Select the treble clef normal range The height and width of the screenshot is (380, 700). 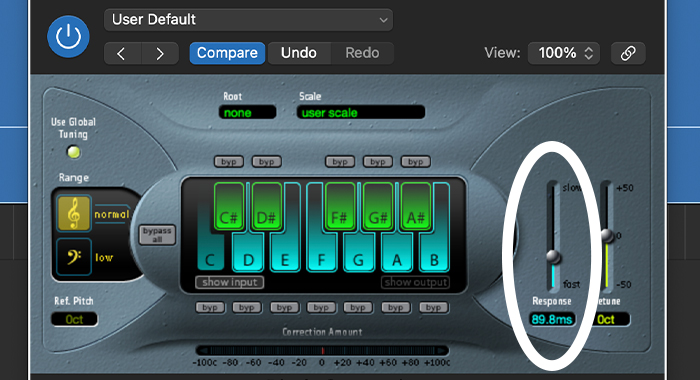(74, 213)
